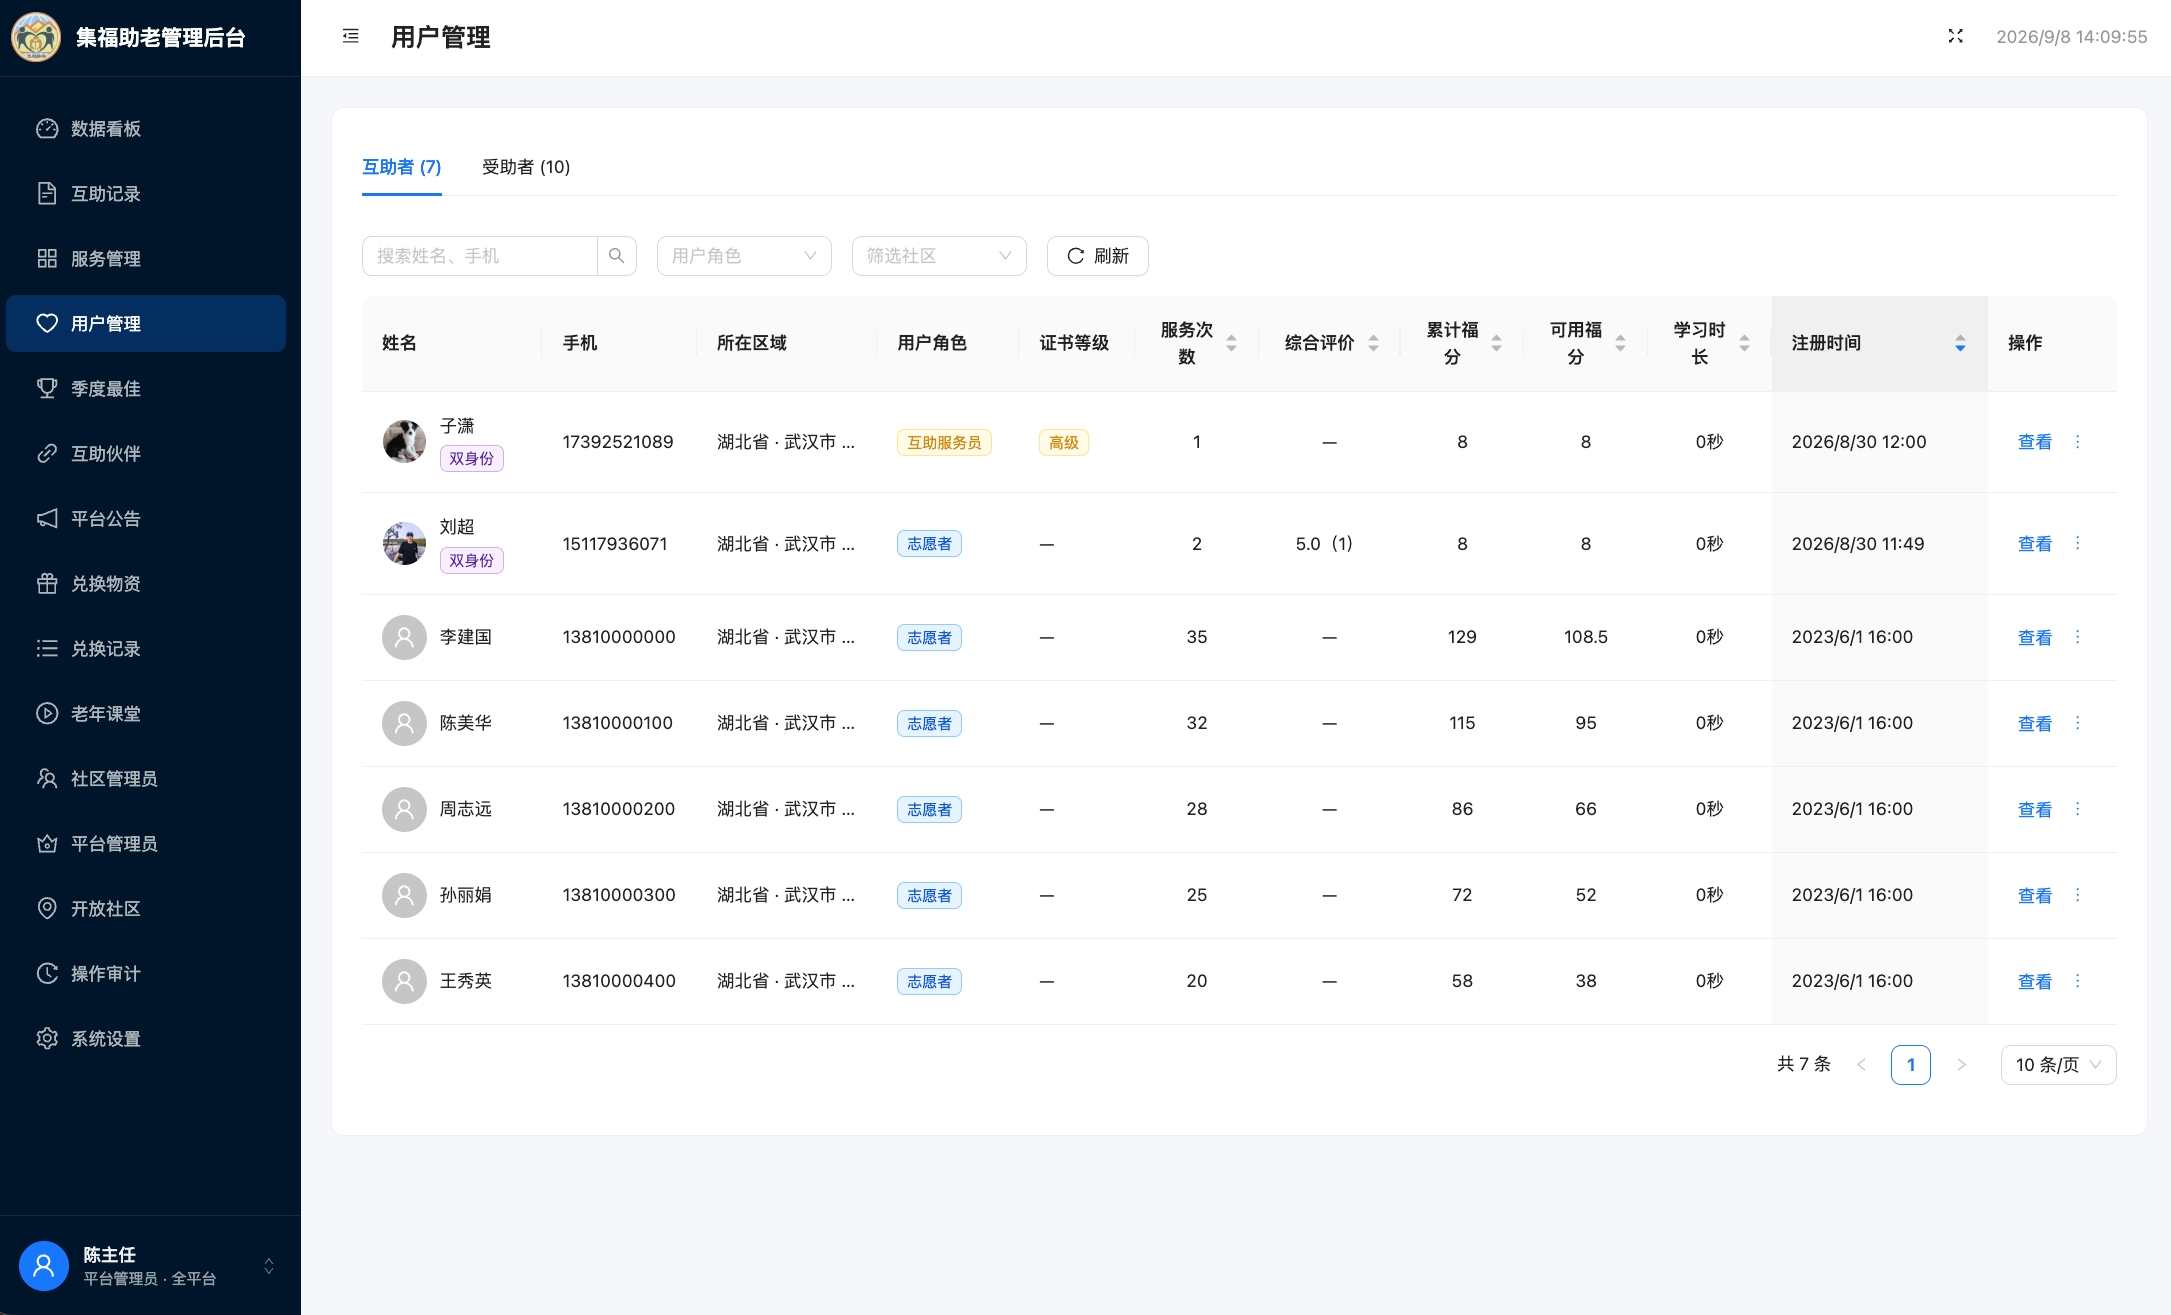Collapse the sidebar with the menu fold icon
The height and width of the screenshot is (1315, 2171).
pos(351,37)
